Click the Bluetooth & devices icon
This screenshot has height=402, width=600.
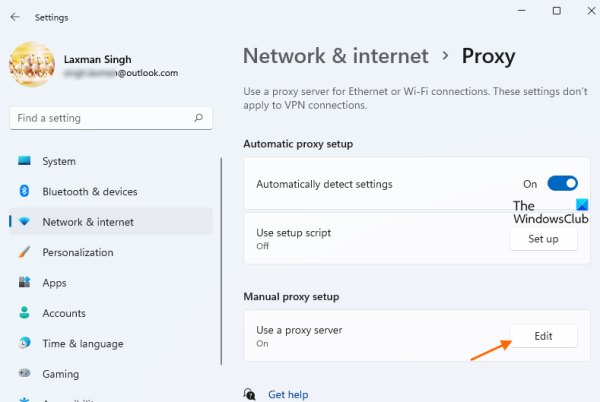click(x=25, y=191)
